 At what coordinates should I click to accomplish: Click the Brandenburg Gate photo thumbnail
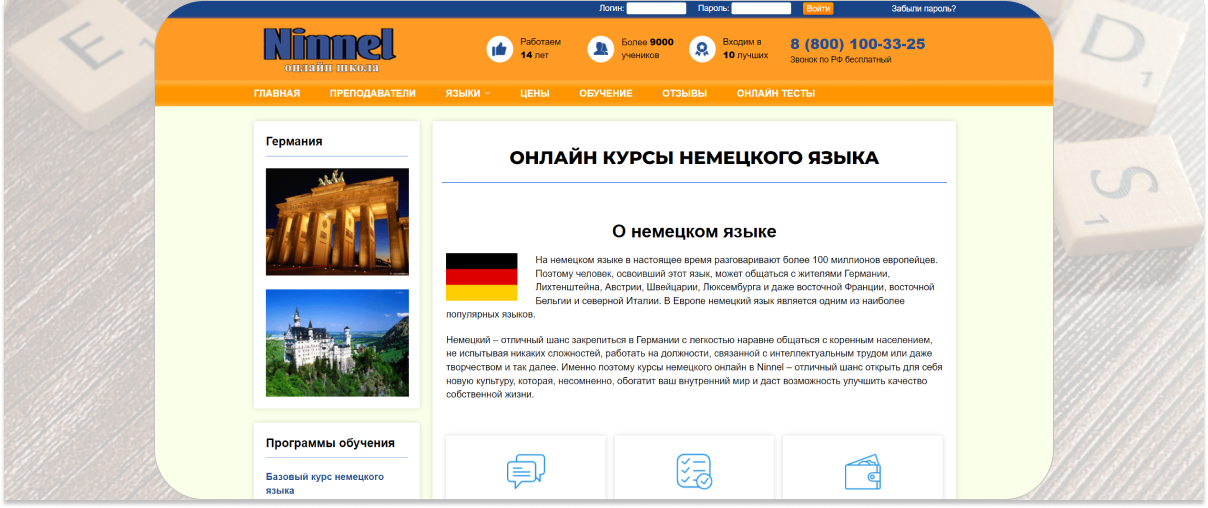(337, 222)
